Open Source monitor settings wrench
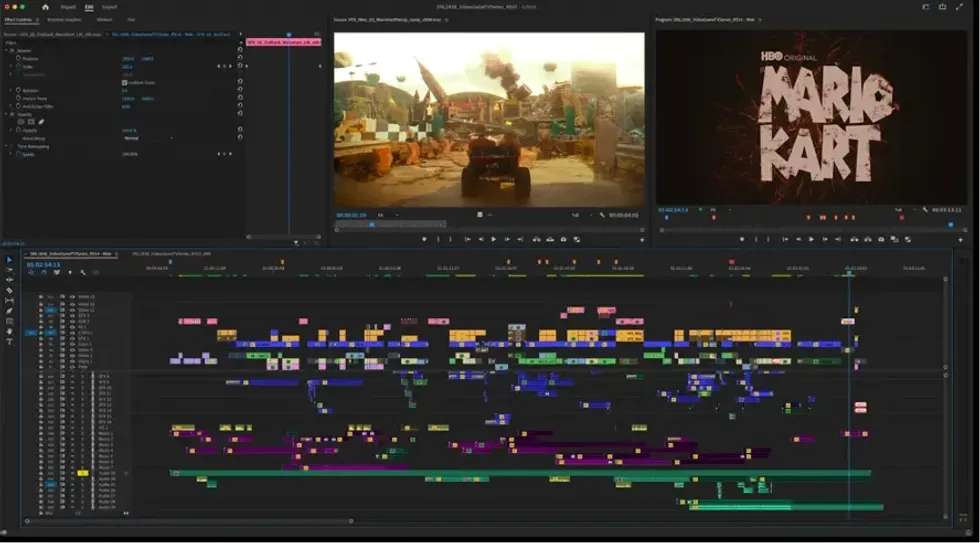 coord(602,215)
